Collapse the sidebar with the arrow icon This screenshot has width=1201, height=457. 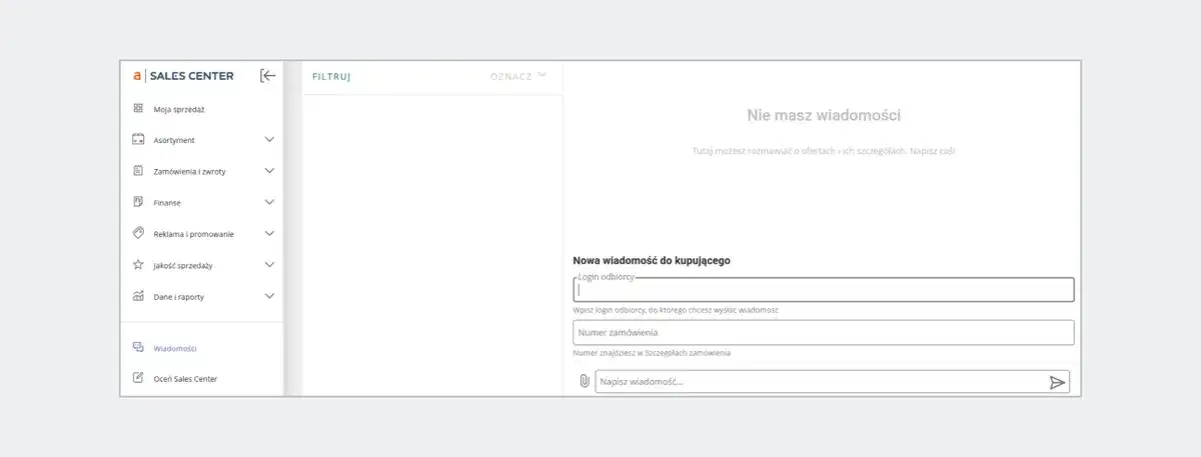tap(267, 75)
